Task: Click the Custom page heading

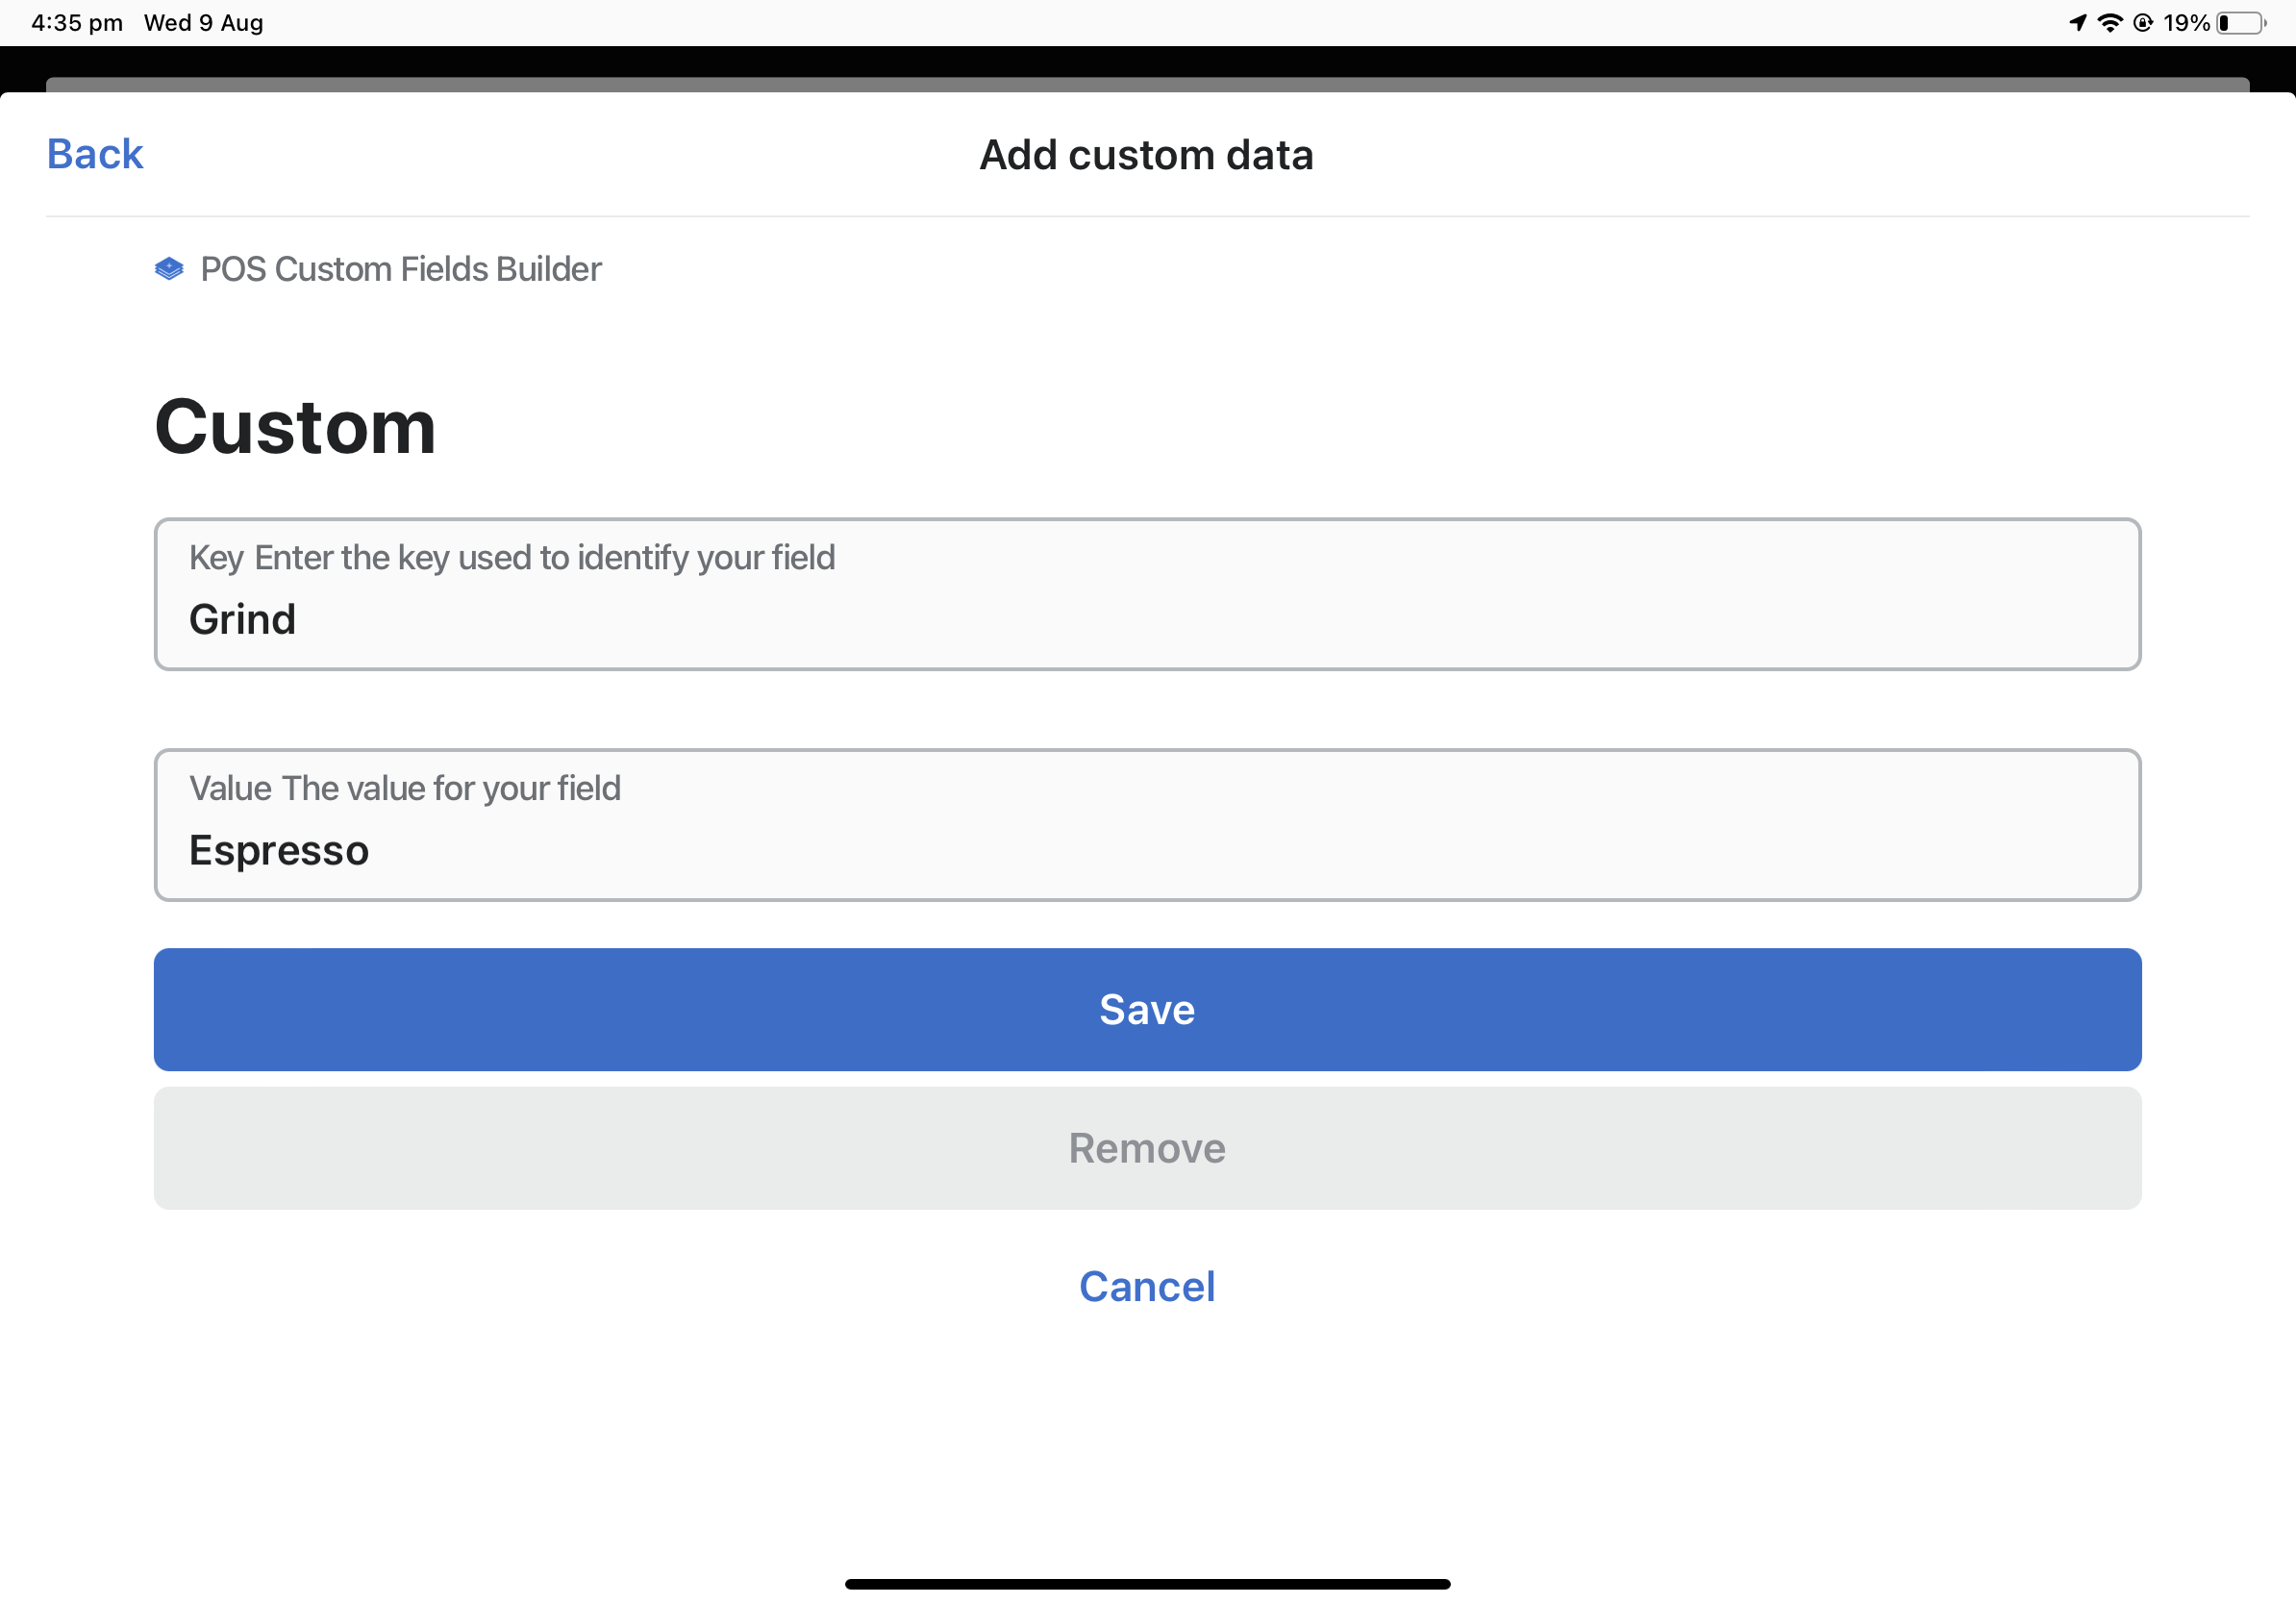Action: (x=294, y=428)
